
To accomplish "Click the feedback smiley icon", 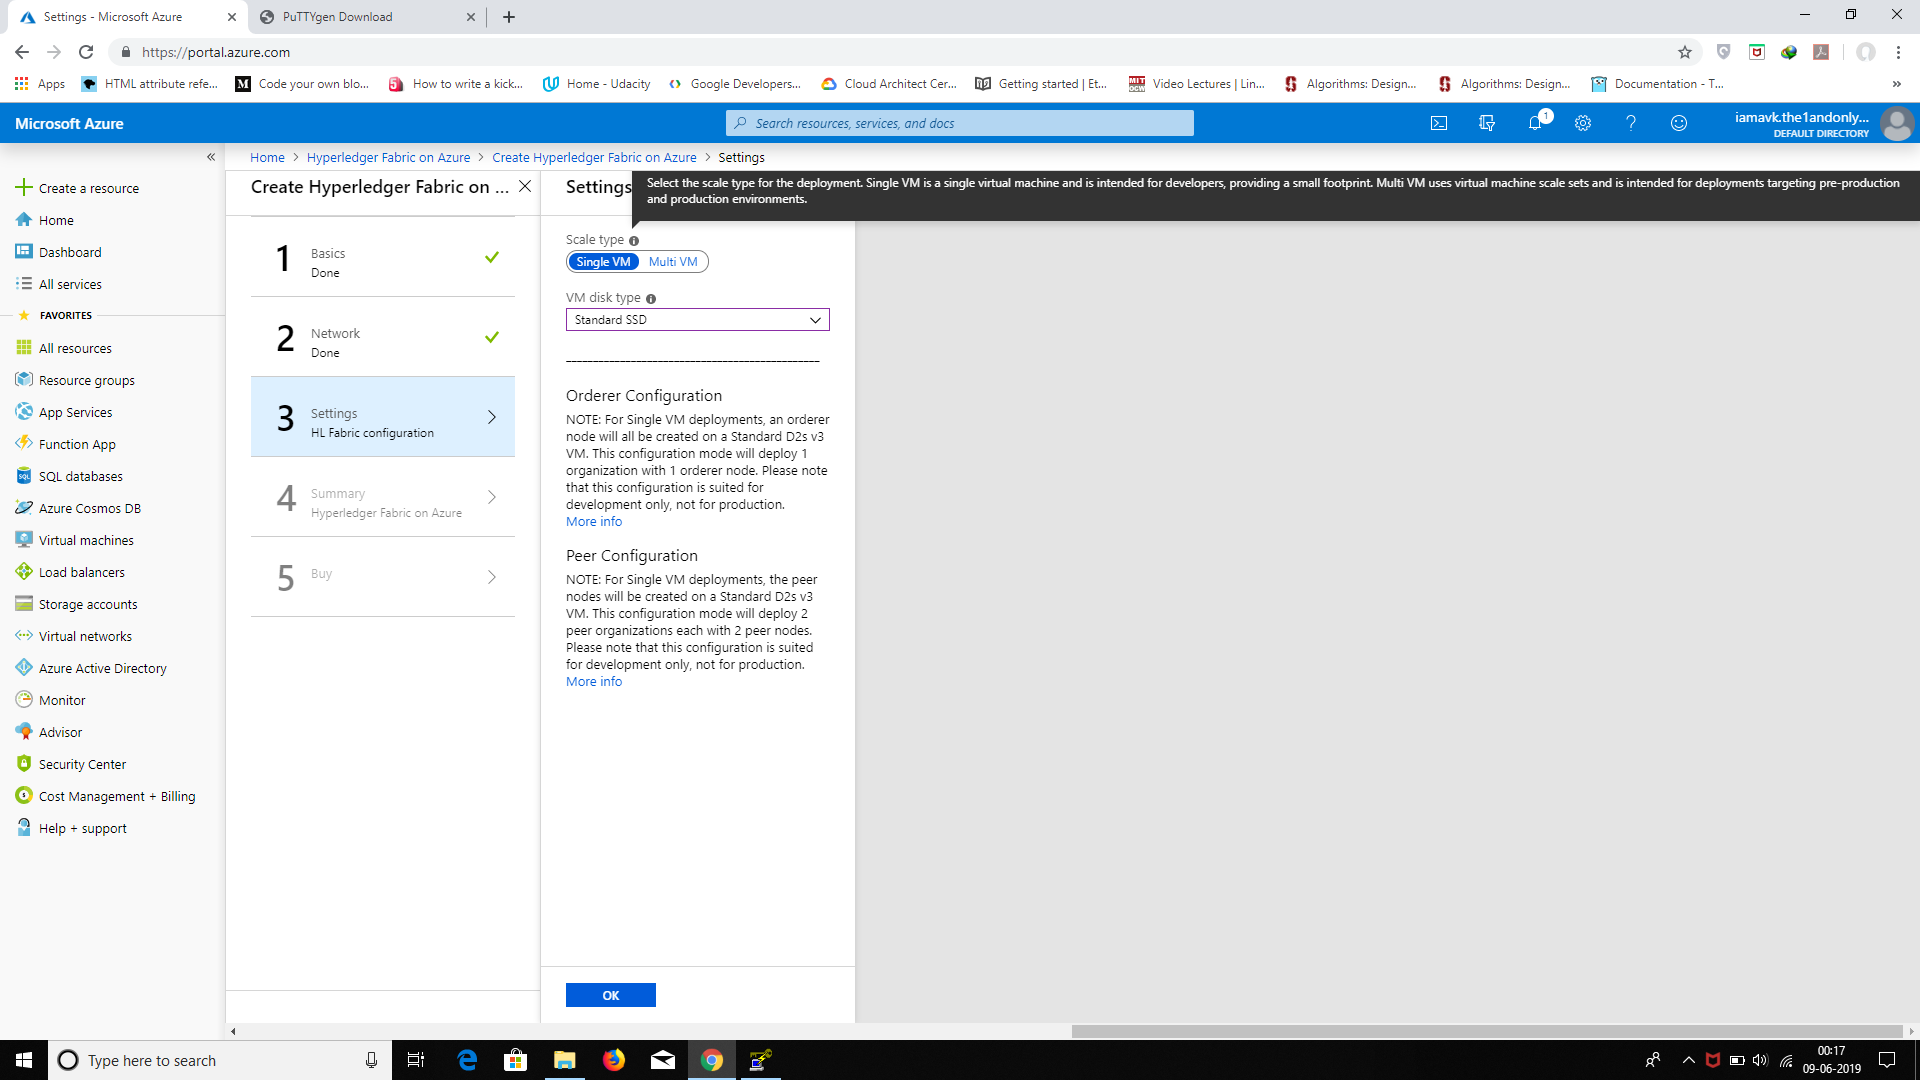I will (x=1678, y=123).
